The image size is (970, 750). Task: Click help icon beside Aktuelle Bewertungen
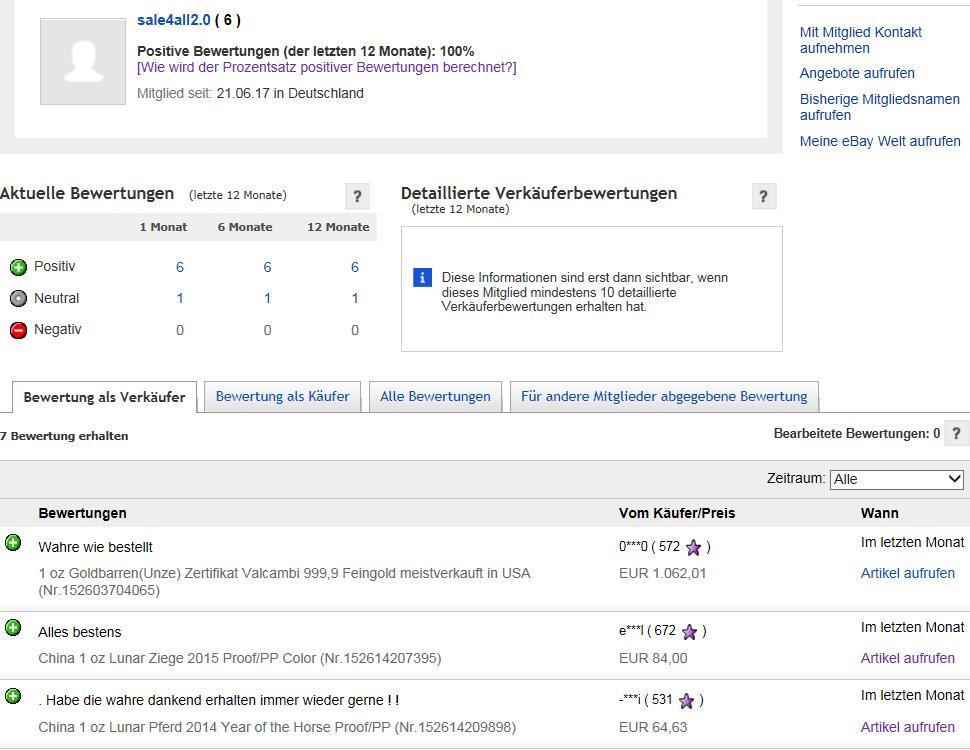click(x=357, y=196)
